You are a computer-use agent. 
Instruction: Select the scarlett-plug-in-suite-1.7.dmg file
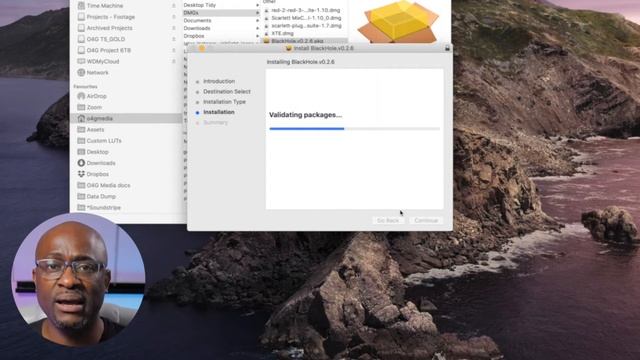(306, 26)
